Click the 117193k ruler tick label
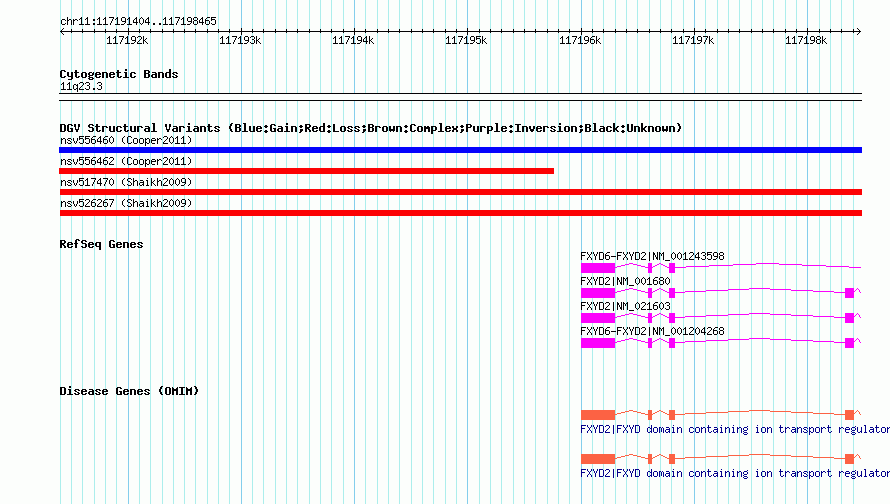 coord(240,40)
